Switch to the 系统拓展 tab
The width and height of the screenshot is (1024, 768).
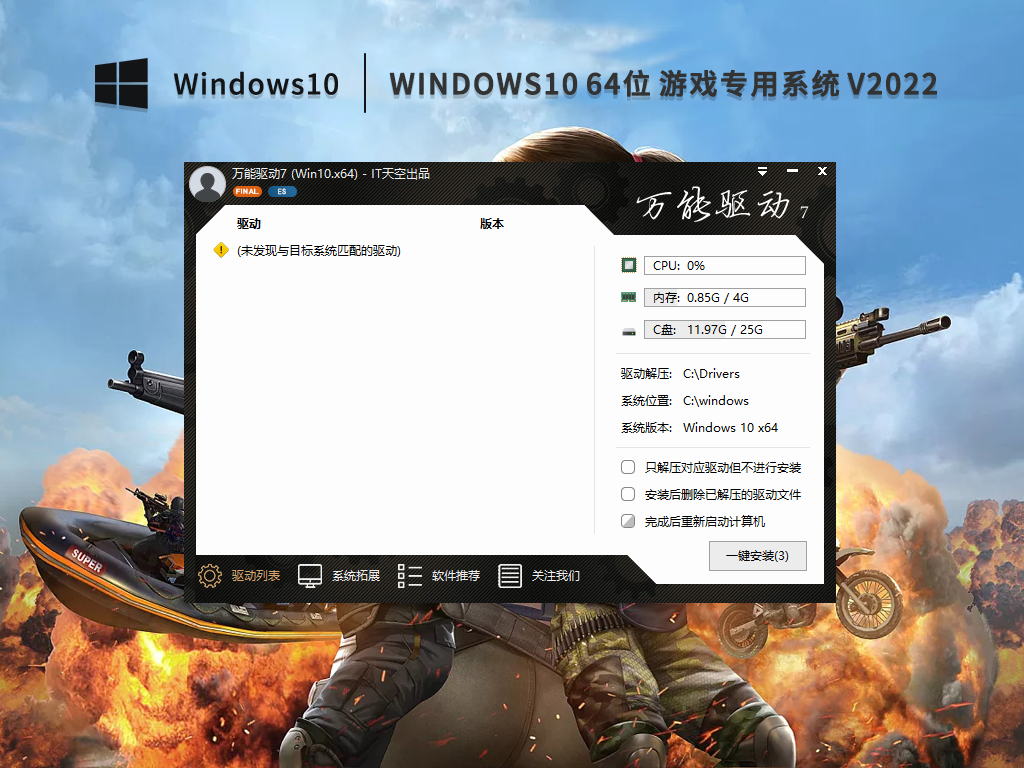[356, 575]
